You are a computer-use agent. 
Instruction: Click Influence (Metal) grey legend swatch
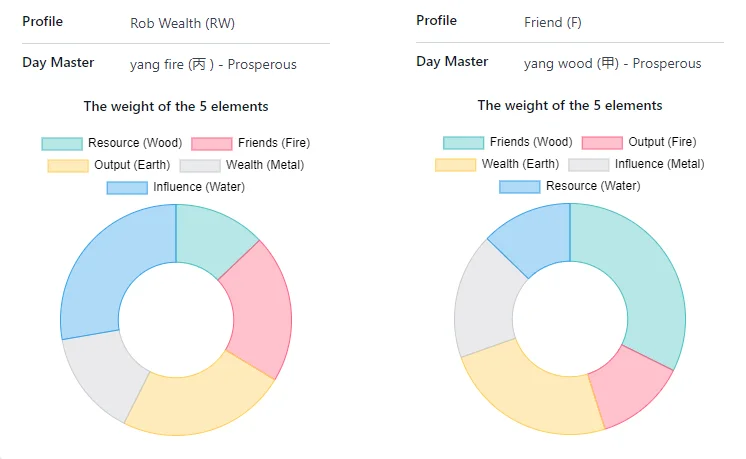588,164
